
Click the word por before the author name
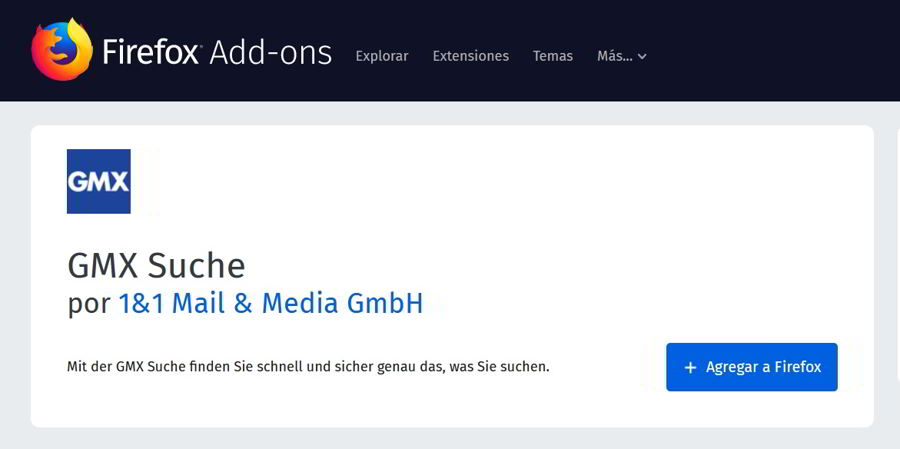click(88, 304)
